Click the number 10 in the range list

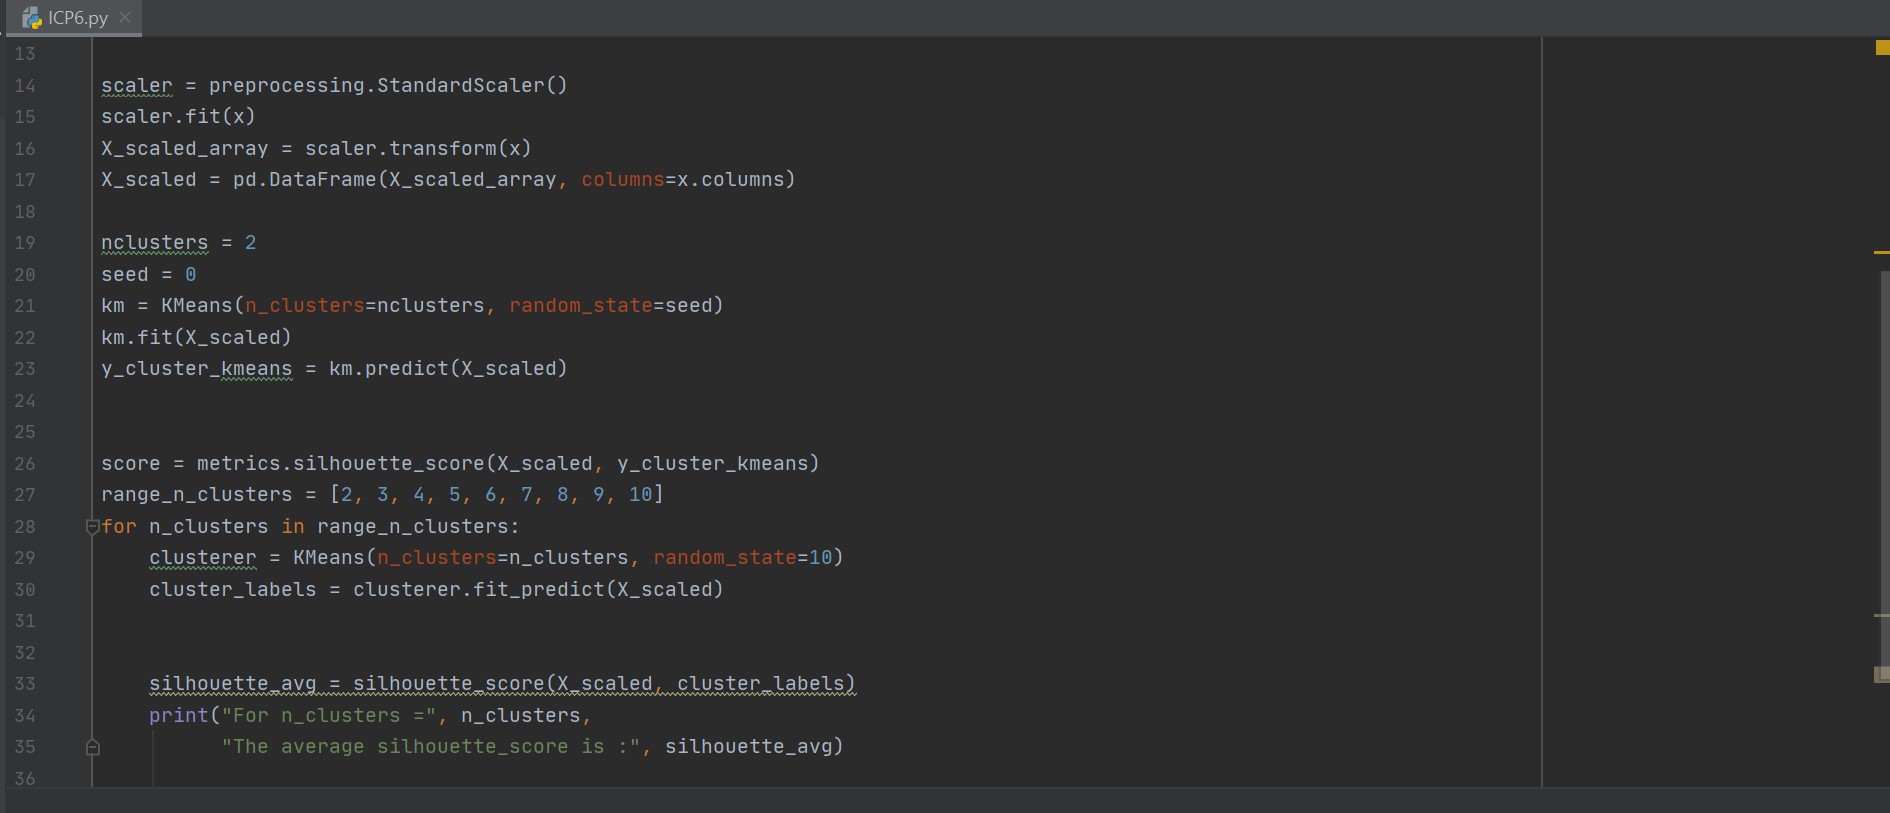pos(640,494)
